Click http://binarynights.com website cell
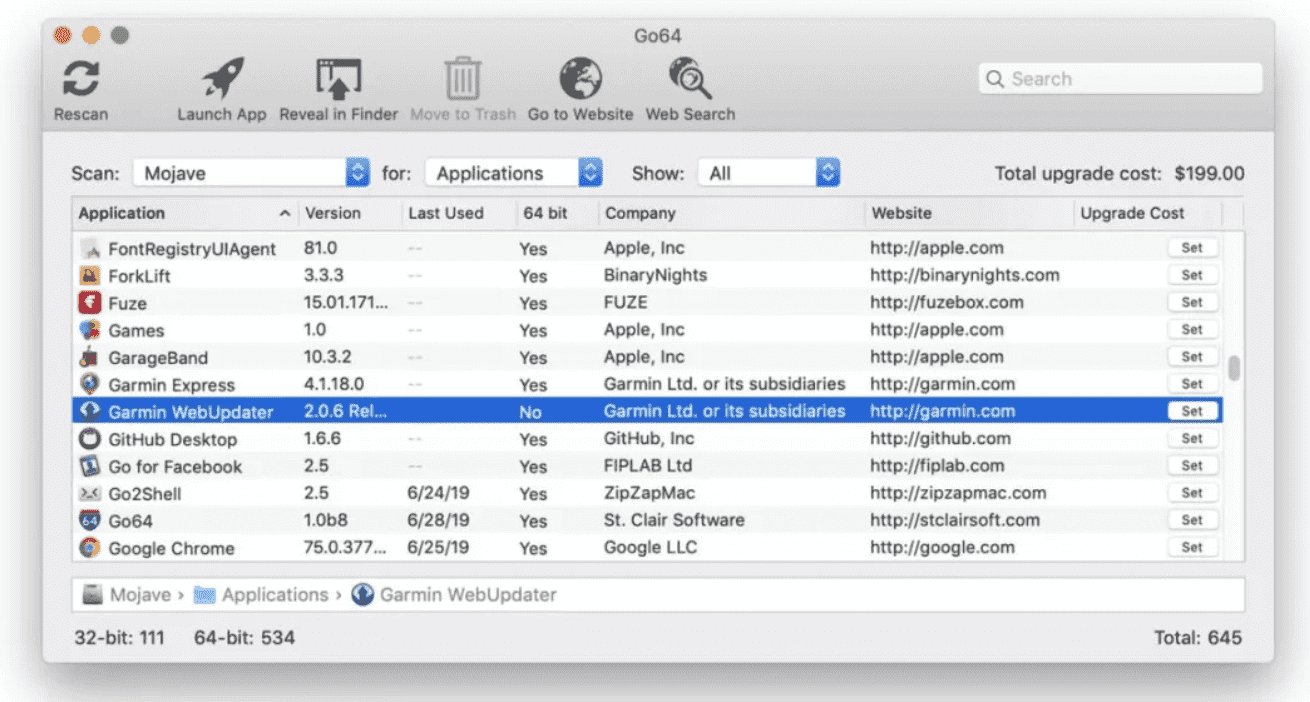1310x702 pixels. (x=964, y=275)
